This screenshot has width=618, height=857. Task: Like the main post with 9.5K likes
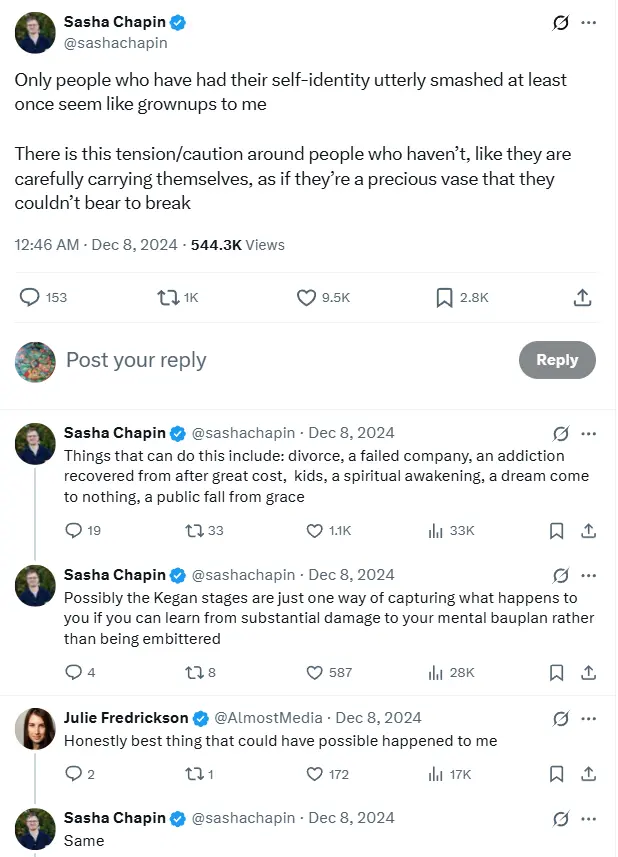(x=308, y=297)
